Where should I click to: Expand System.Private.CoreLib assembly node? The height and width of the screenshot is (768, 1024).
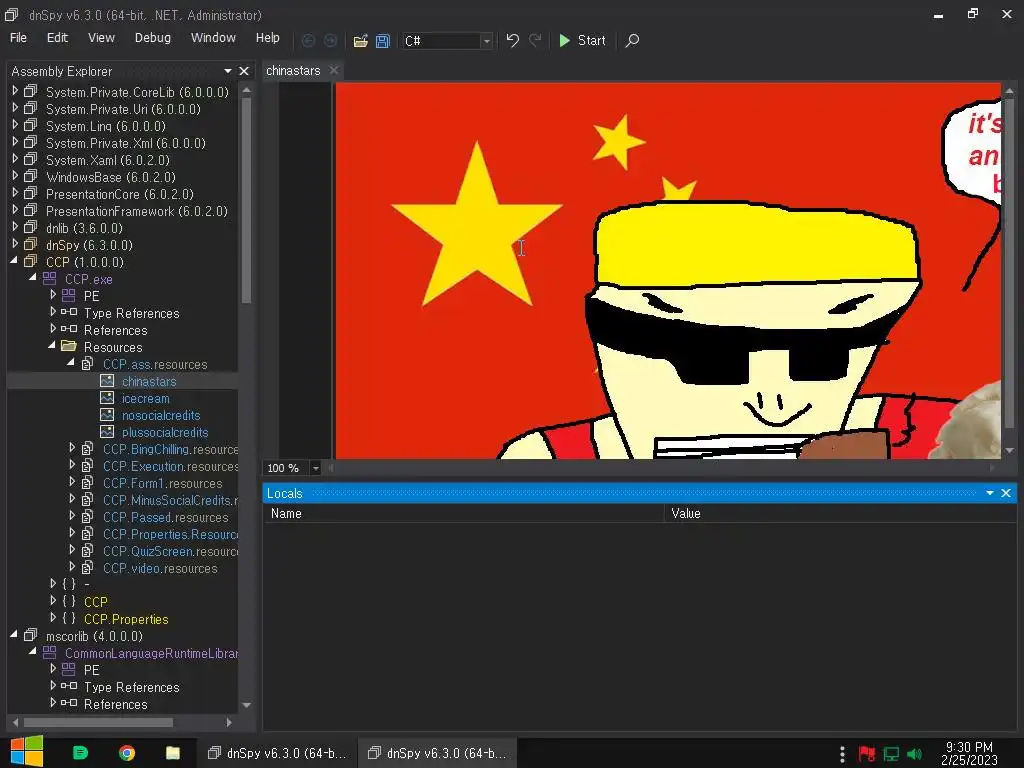pos(15,91)
